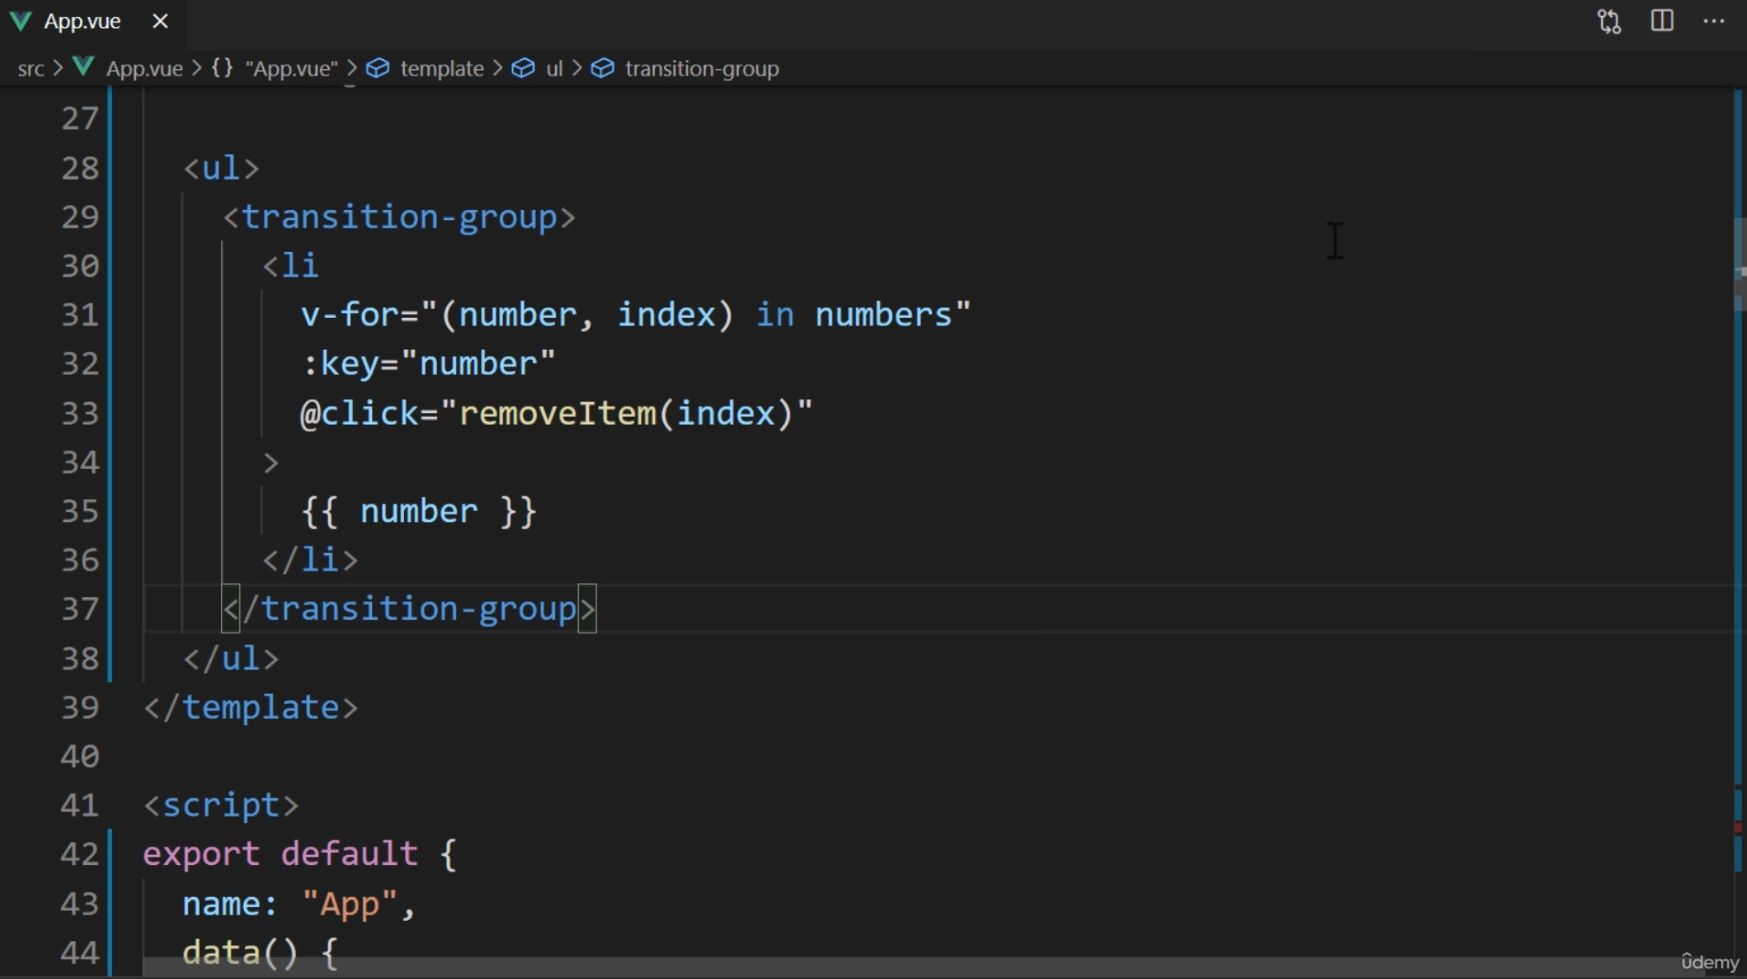The height and width of the screenshot is (979, 1747).
Task: Open Changes compare icon in editor toolbar
Action: (x=1609, y=21)
